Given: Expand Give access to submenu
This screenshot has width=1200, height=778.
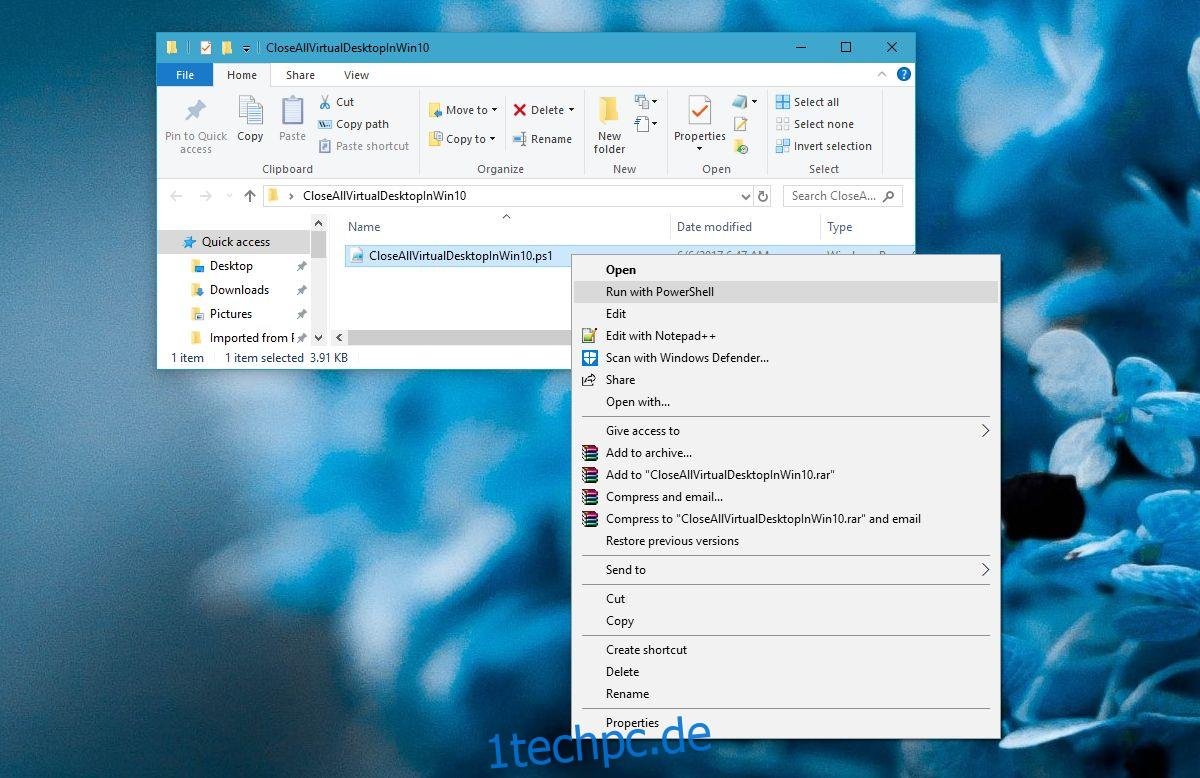Looking at the screenshot, I should tap(786, 431).
